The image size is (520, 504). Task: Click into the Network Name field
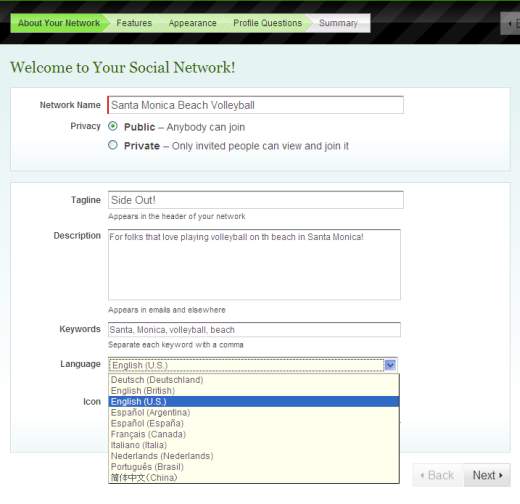click(x=255, y=105)
